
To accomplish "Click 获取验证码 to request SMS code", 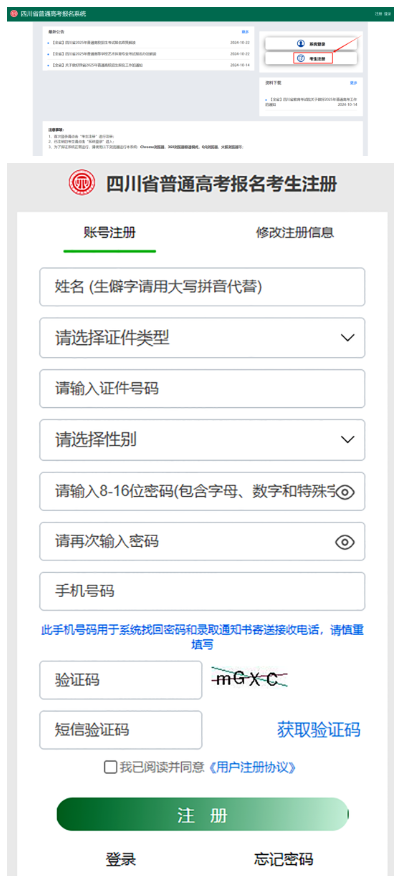I will [x=319, y=729].
